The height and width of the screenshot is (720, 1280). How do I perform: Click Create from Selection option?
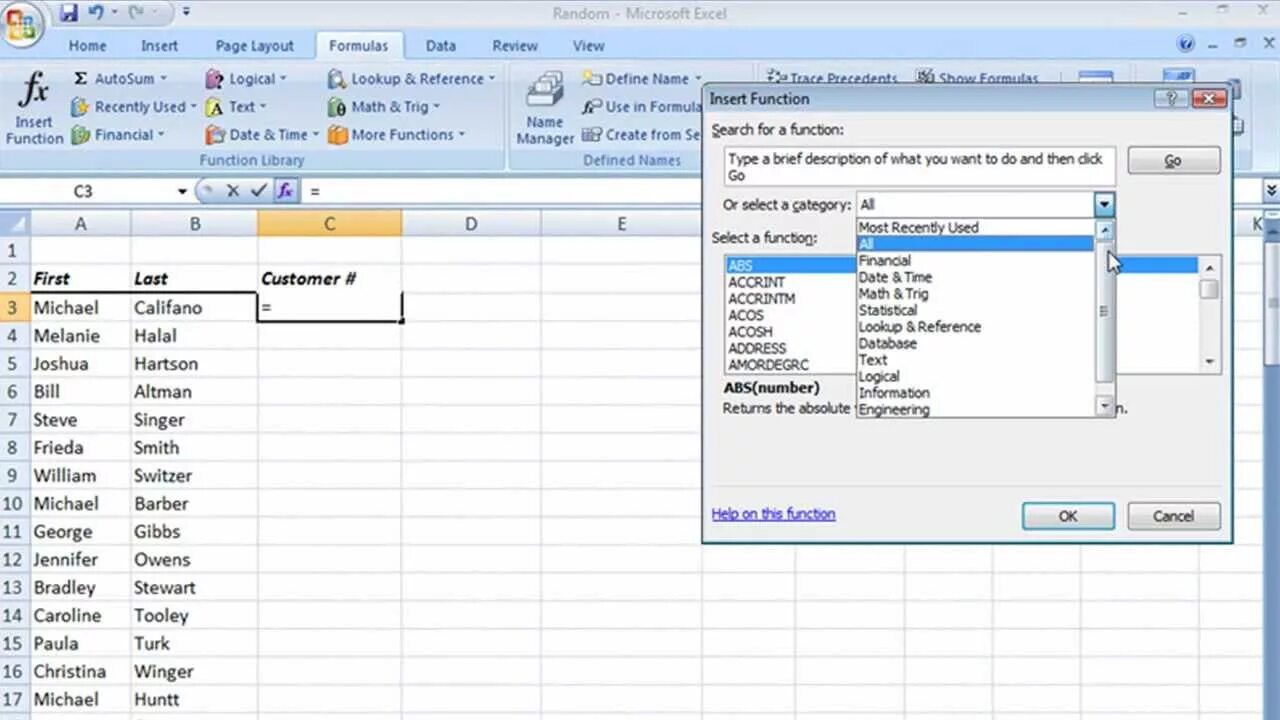[x=641, y=134]
